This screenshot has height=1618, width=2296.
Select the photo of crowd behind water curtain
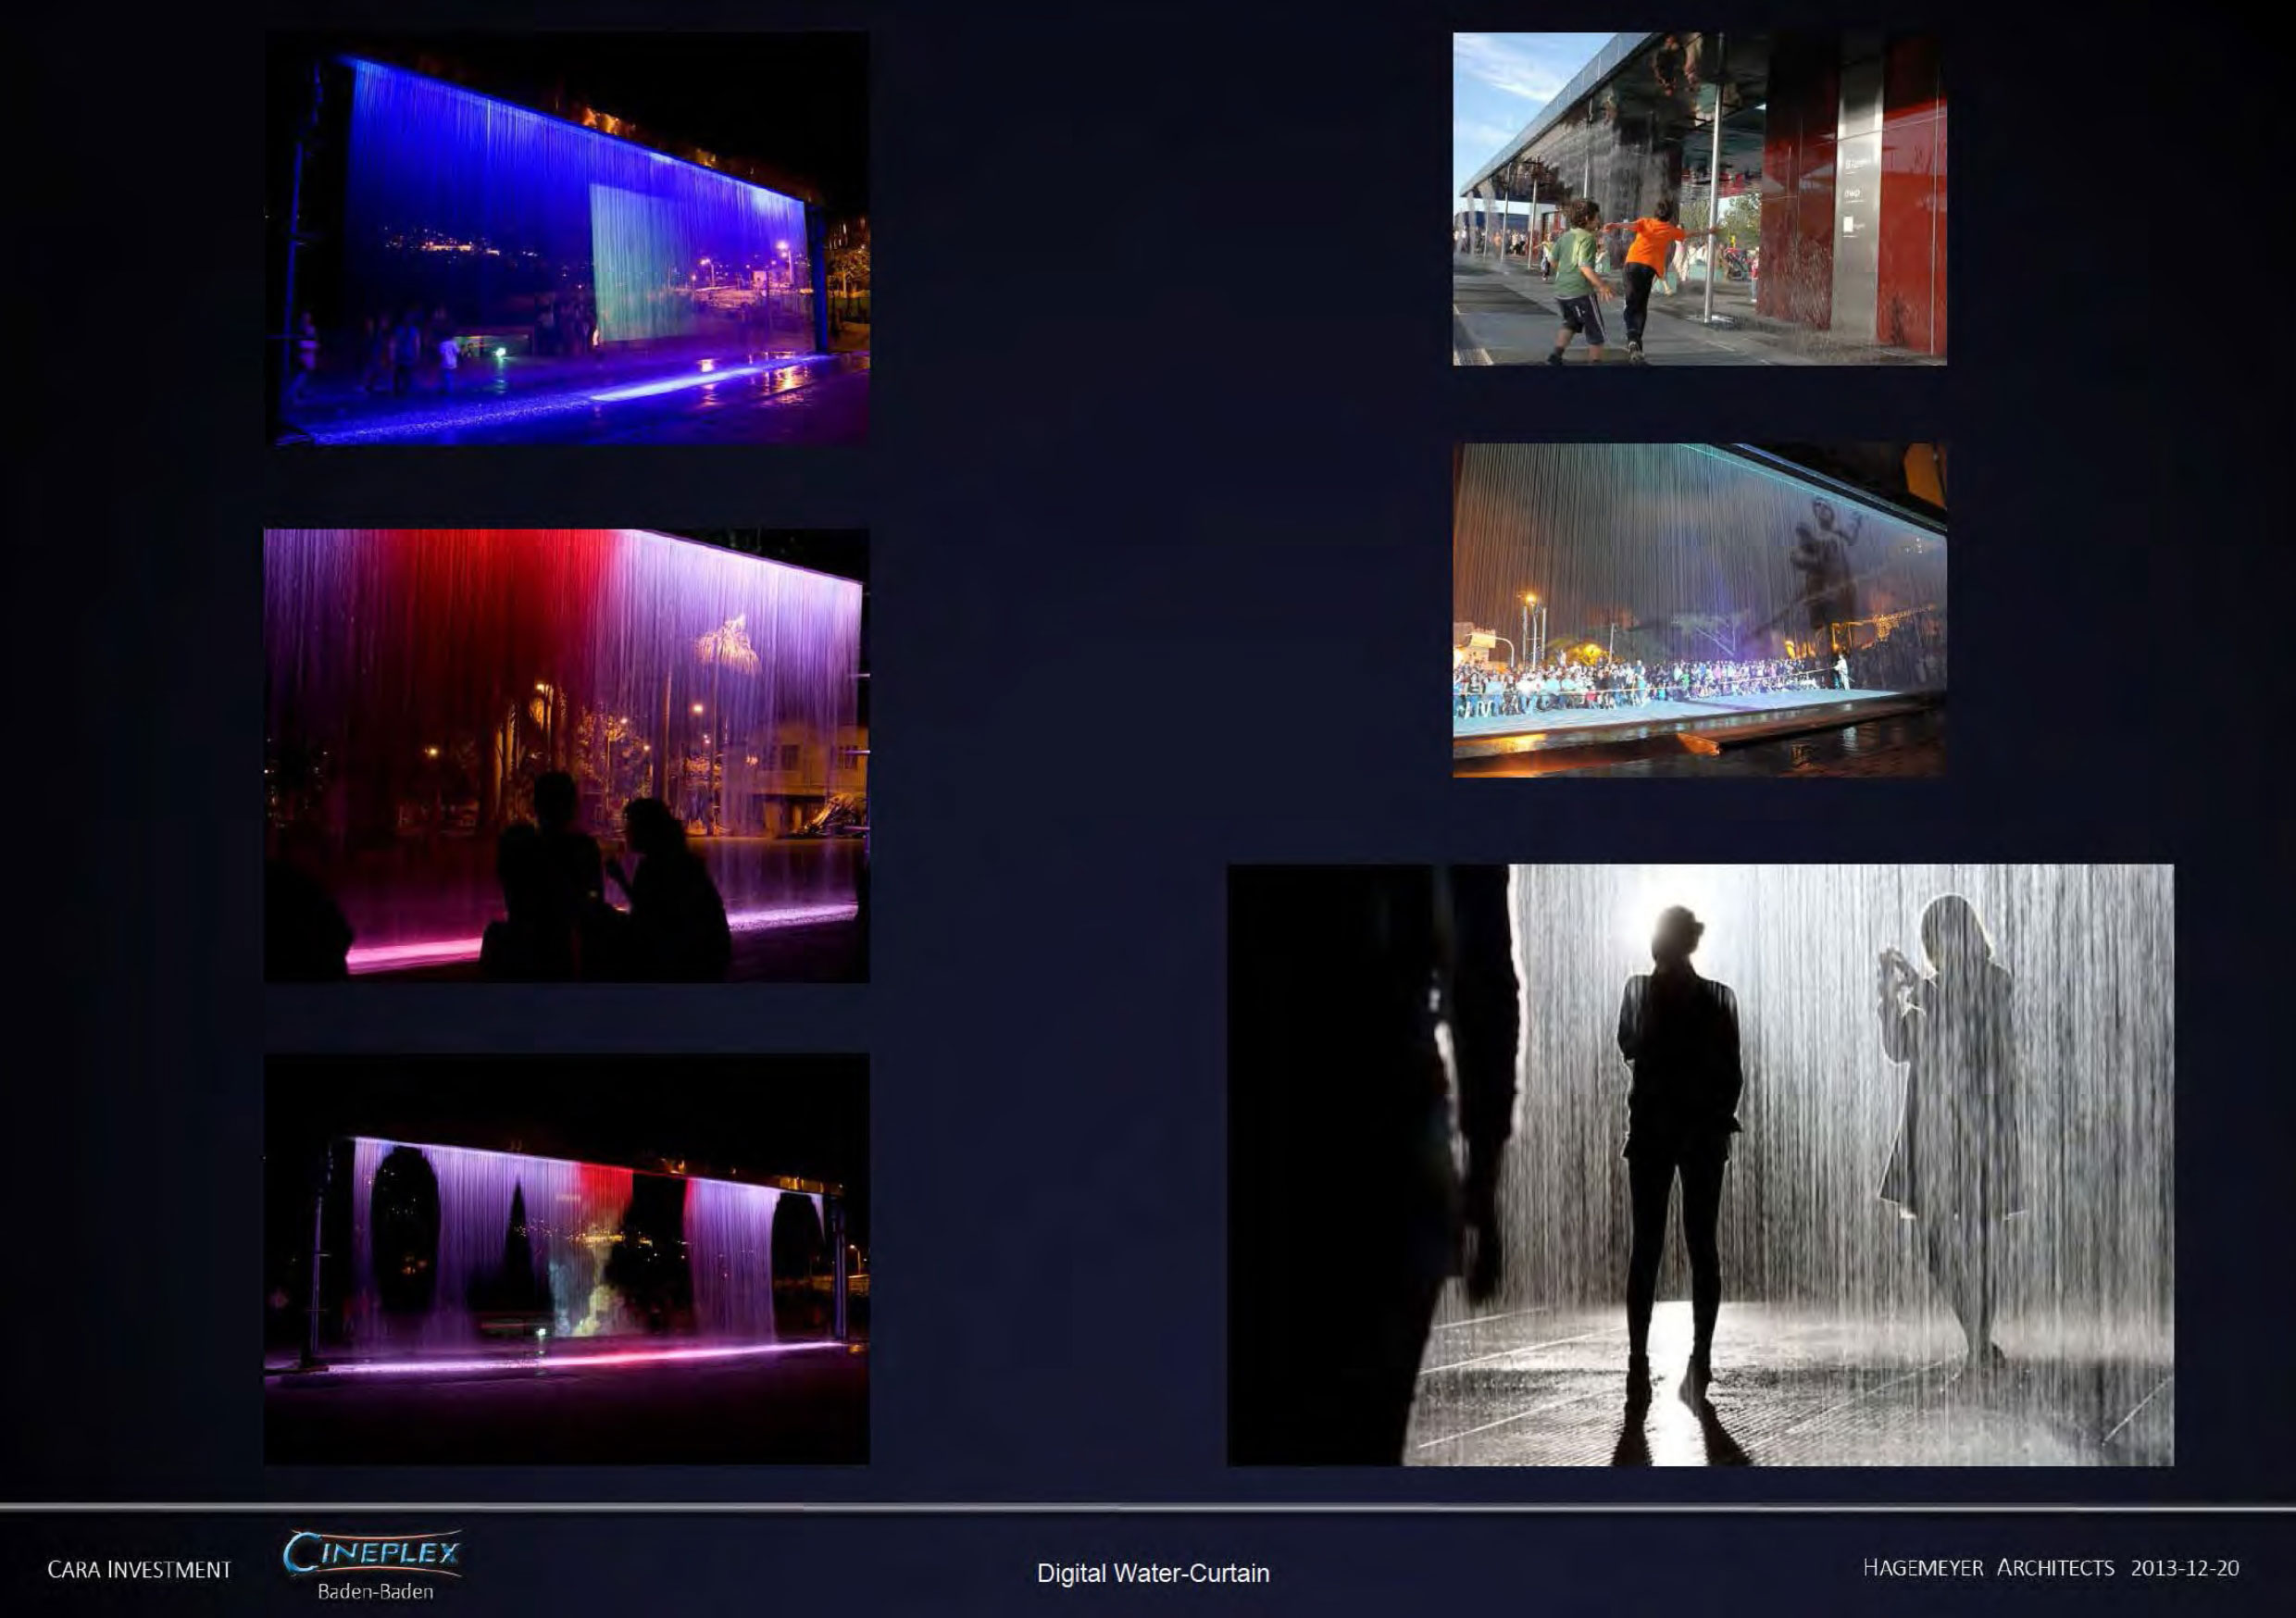pyautogui.click(x=1699, y=610)
